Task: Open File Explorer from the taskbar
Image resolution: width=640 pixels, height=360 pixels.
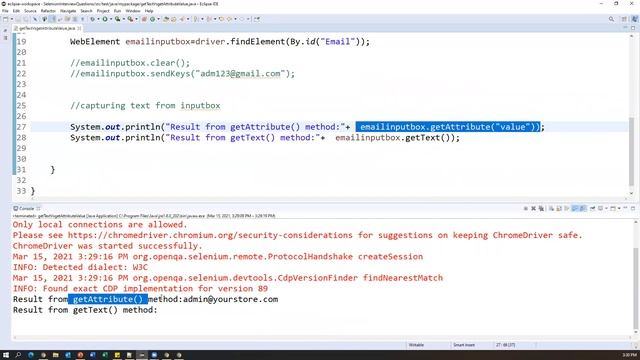Action: (x=56, y=355)
